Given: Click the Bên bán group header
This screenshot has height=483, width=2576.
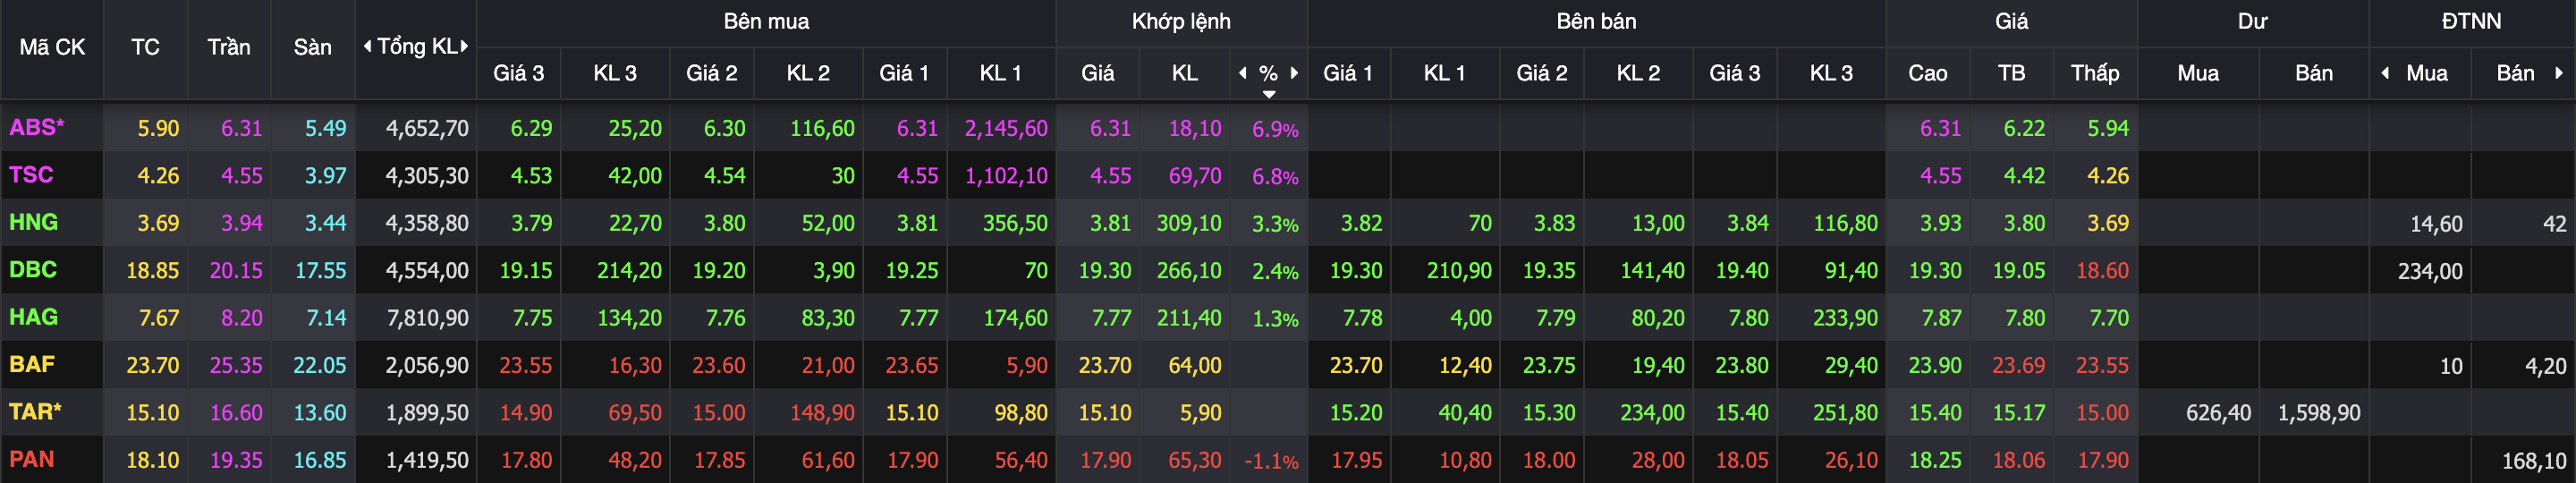Looking at the screenshot, I should 1596,21.
